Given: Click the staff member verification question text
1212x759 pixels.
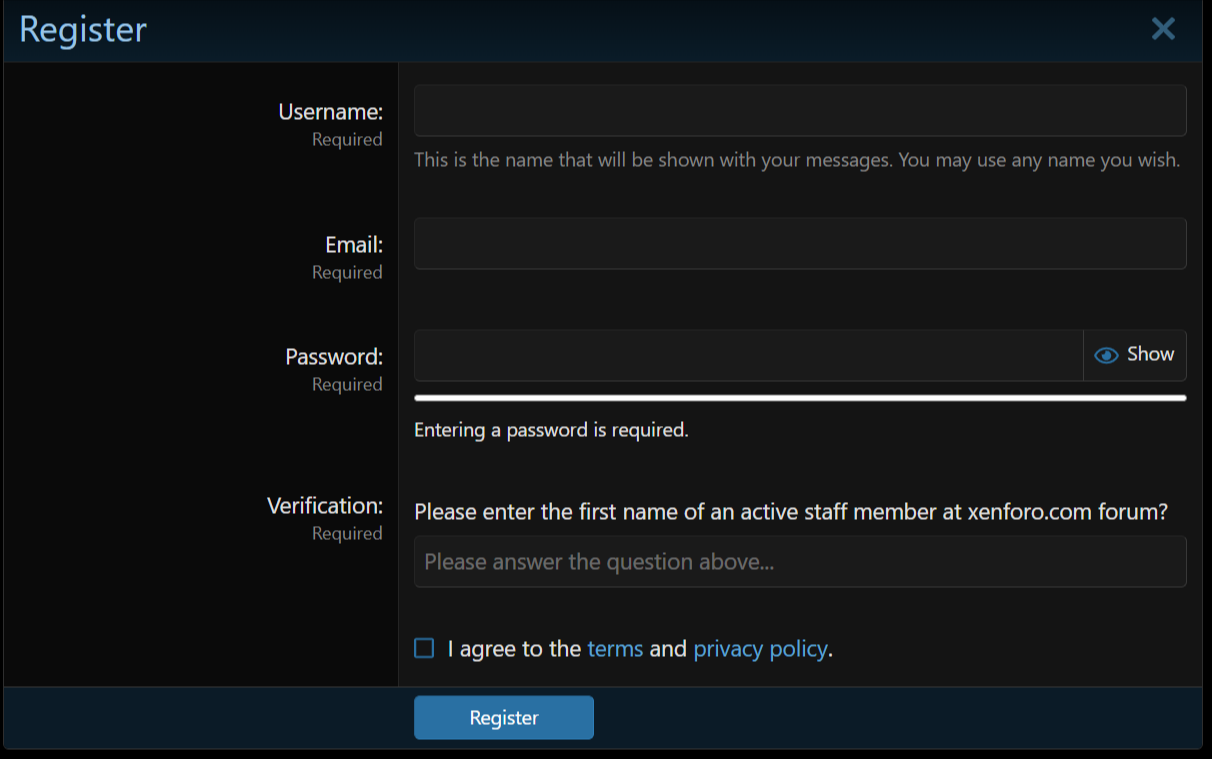Looking at the screenshot, I should 790,513.
